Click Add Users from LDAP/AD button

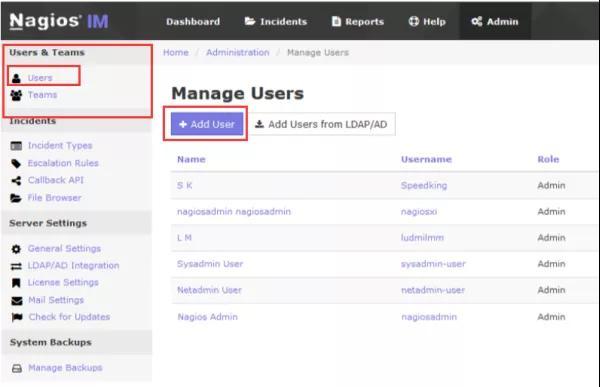[x=322, y=124]
